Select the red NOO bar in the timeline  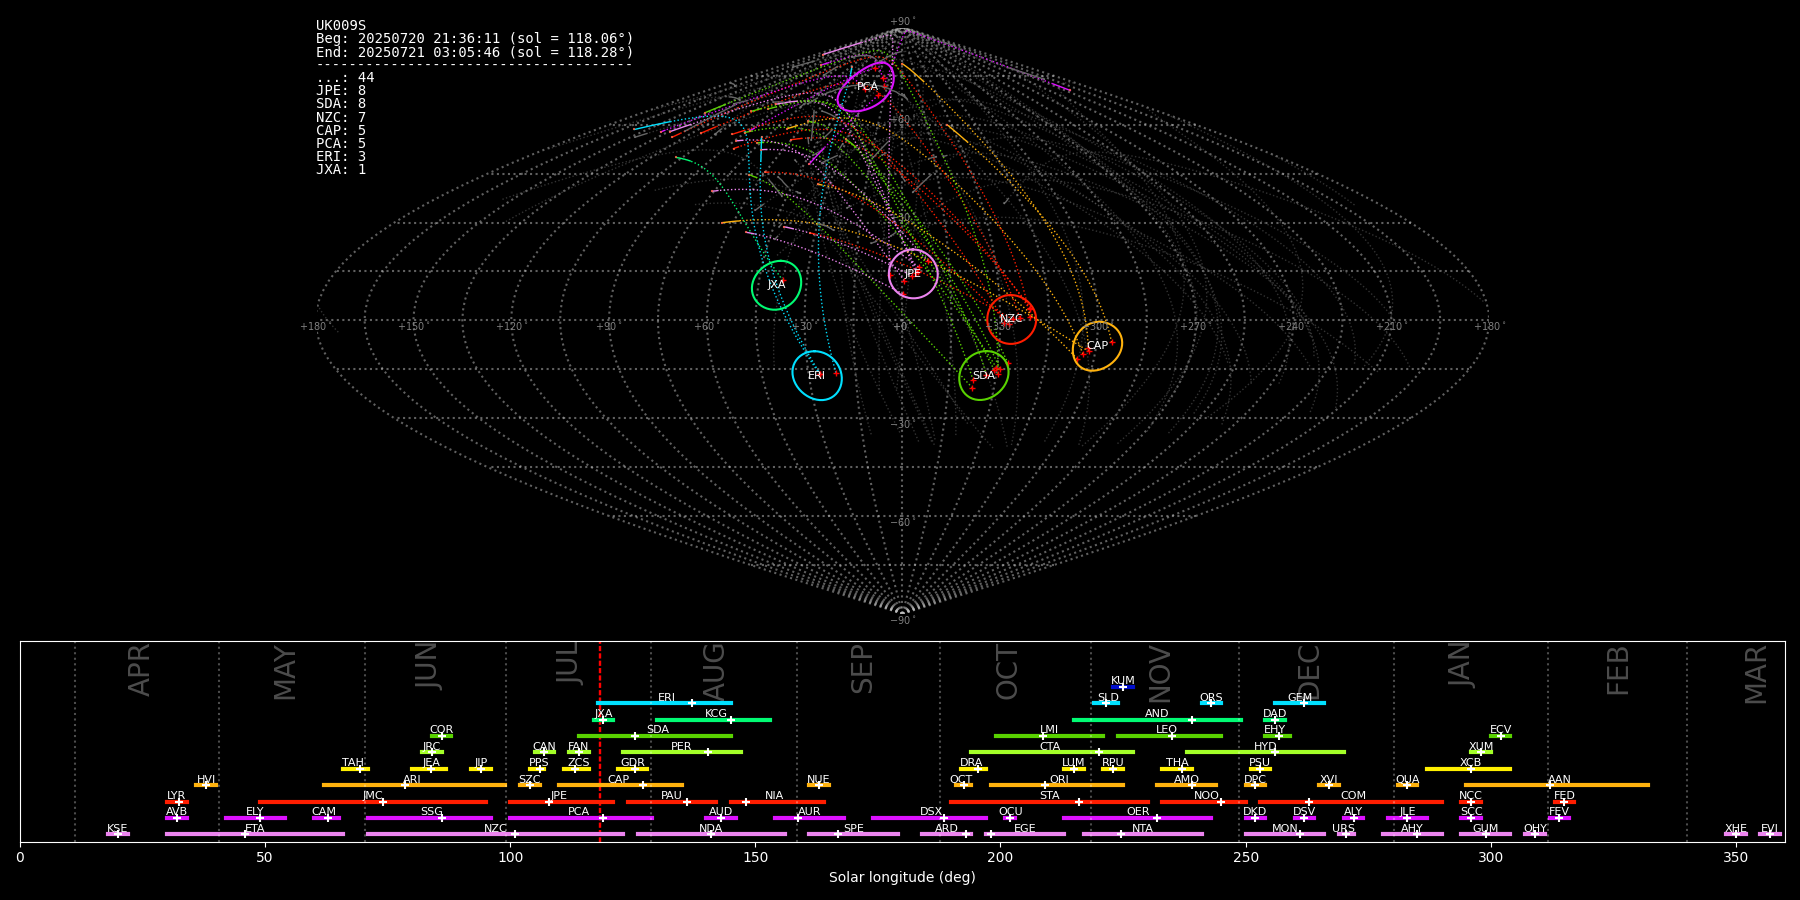[x=1204, y=802]
